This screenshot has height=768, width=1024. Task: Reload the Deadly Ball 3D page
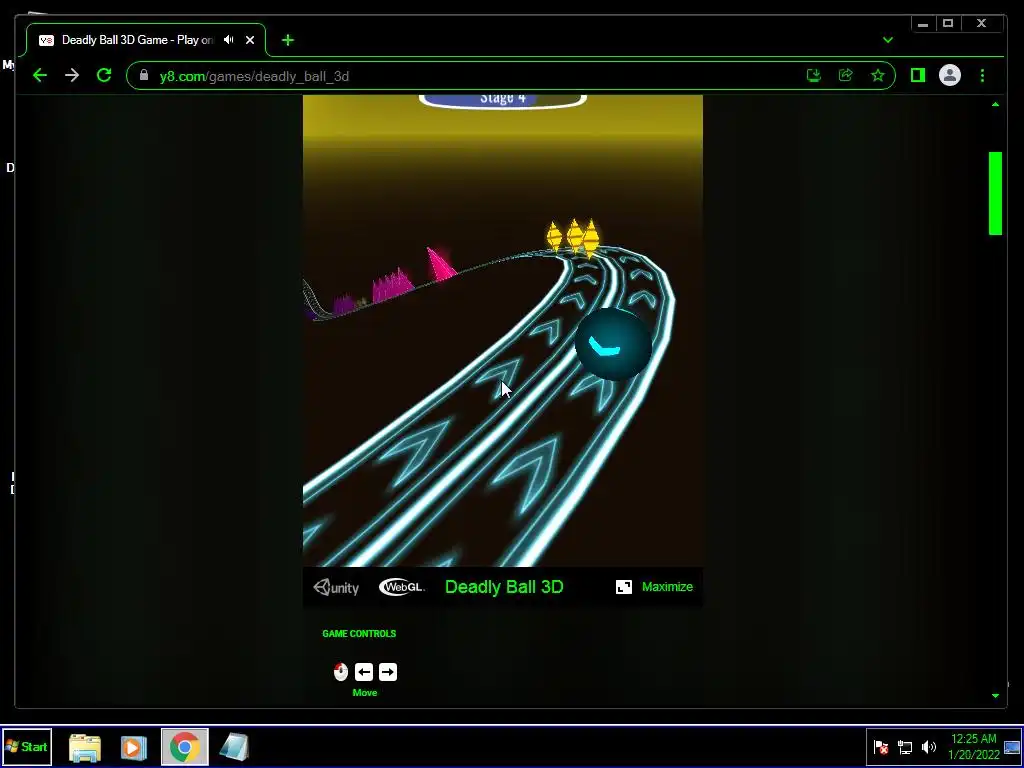point(104,76)
